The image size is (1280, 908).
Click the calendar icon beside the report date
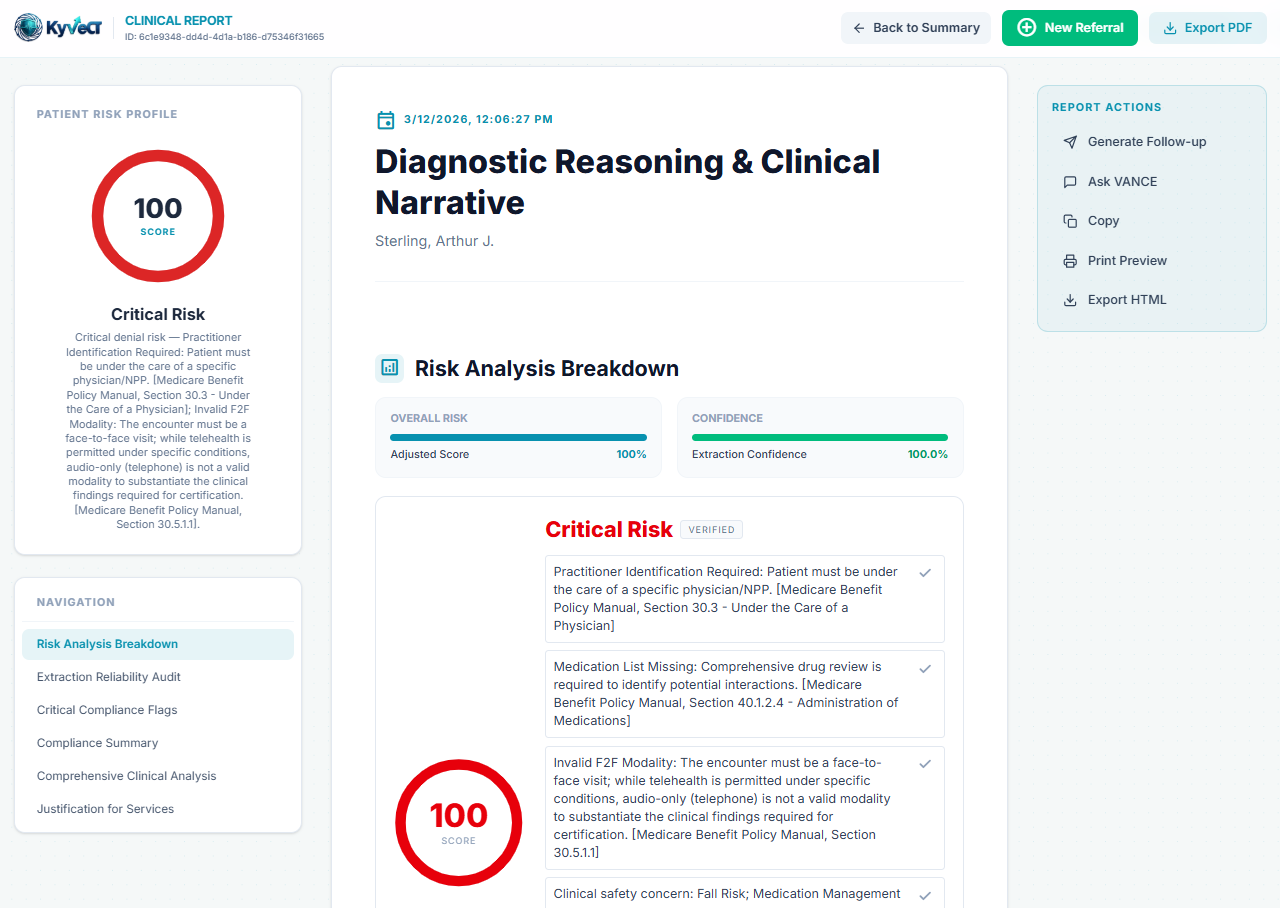pyautogui.click(x=386, y=119)
